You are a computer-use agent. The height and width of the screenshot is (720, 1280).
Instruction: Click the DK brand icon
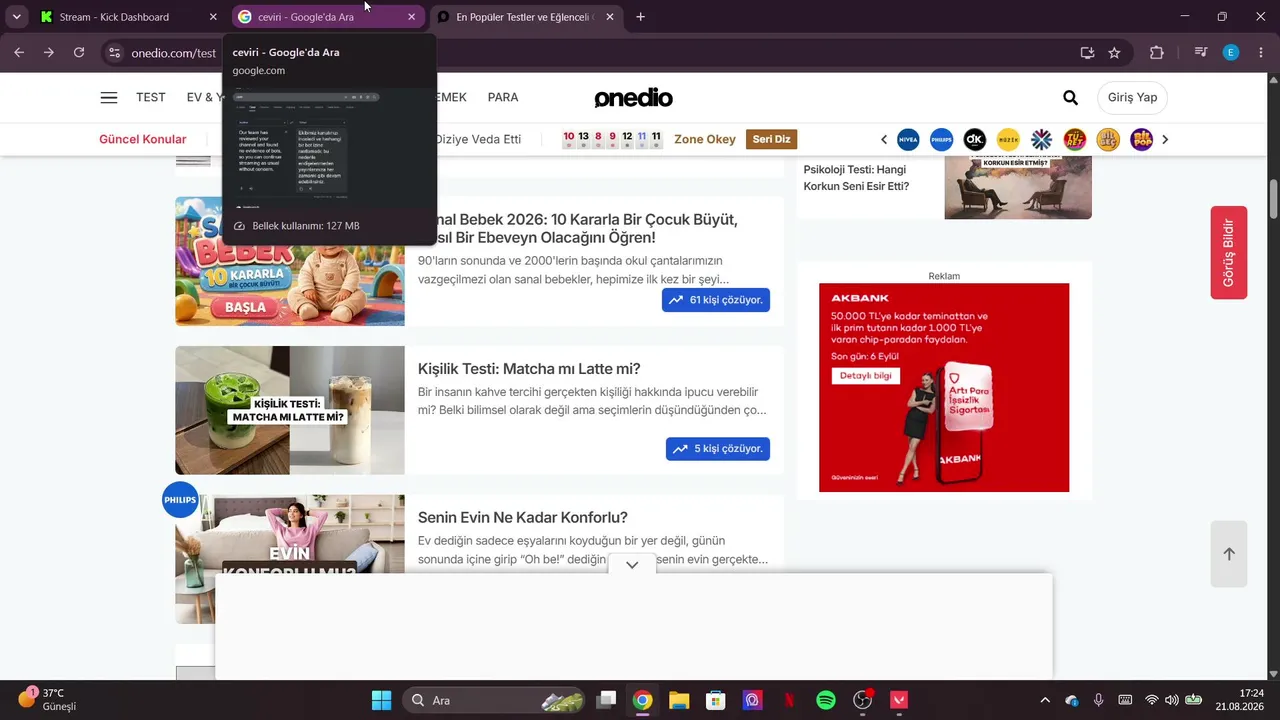(975, 139)
